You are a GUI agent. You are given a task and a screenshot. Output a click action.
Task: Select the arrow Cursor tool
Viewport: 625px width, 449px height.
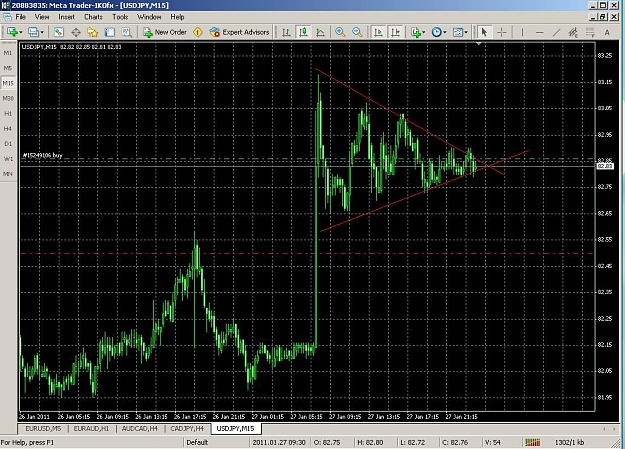484,32
